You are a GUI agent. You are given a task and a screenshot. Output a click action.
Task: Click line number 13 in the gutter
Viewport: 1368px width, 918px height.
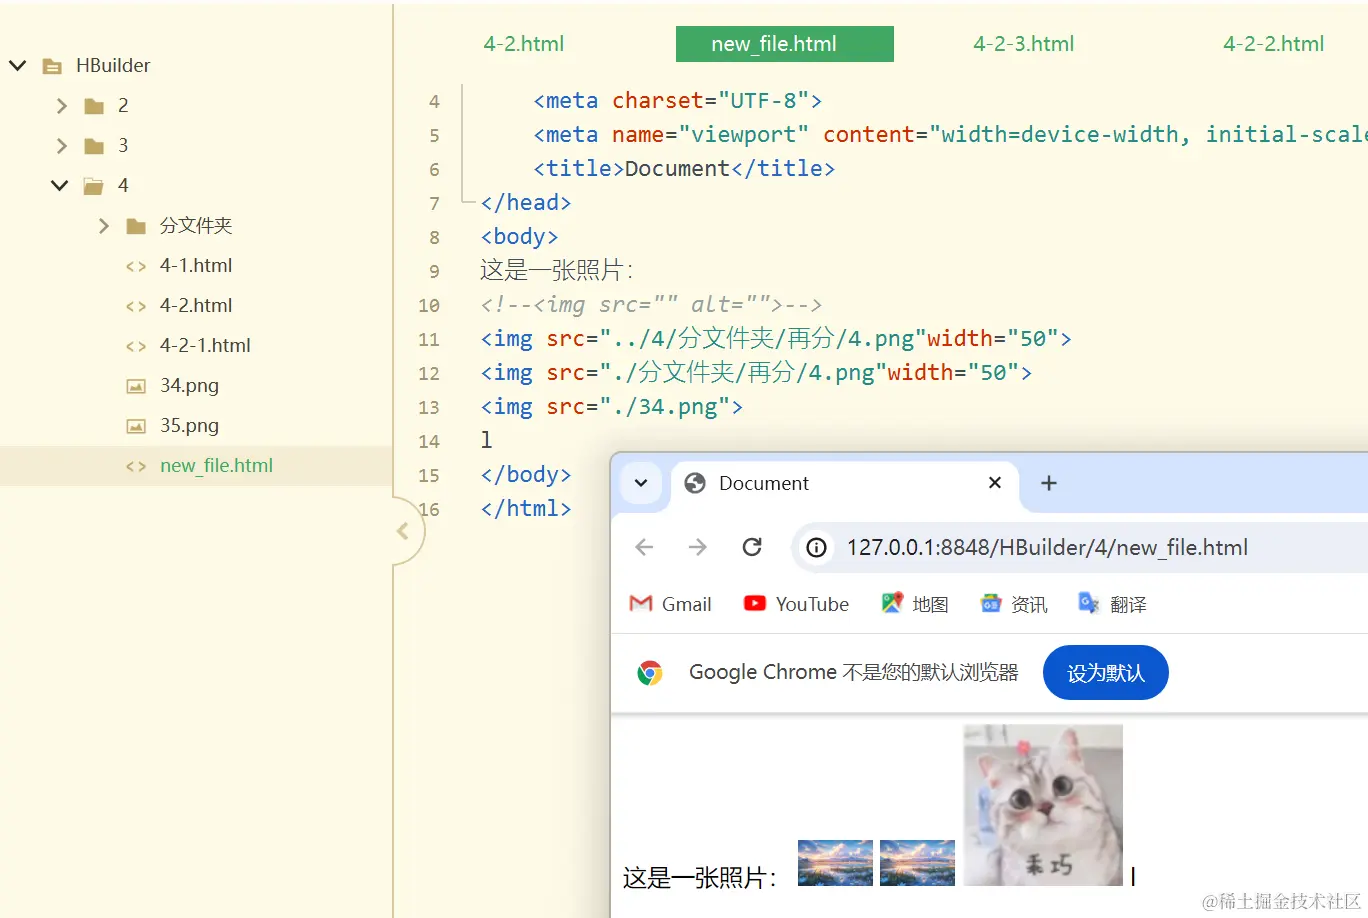tap(429, 407)
